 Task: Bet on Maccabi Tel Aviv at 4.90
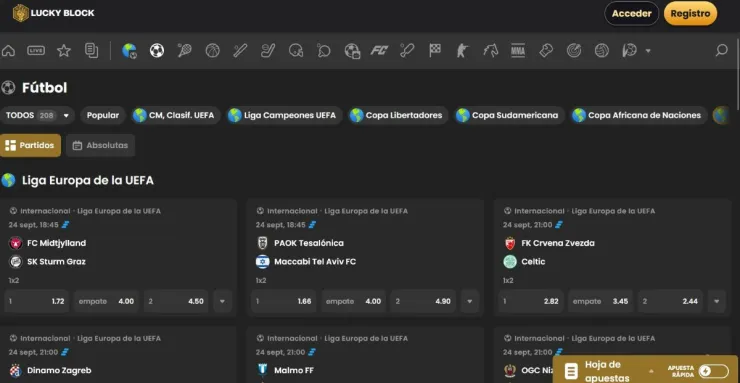coord(423,301)
